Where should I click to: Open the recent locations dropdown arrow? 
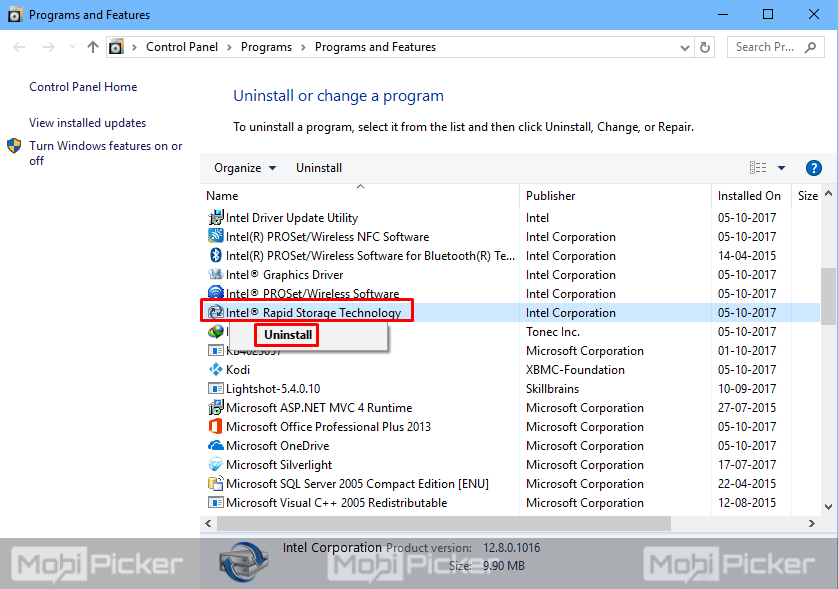pyautogui.click(x=72, y=47)
